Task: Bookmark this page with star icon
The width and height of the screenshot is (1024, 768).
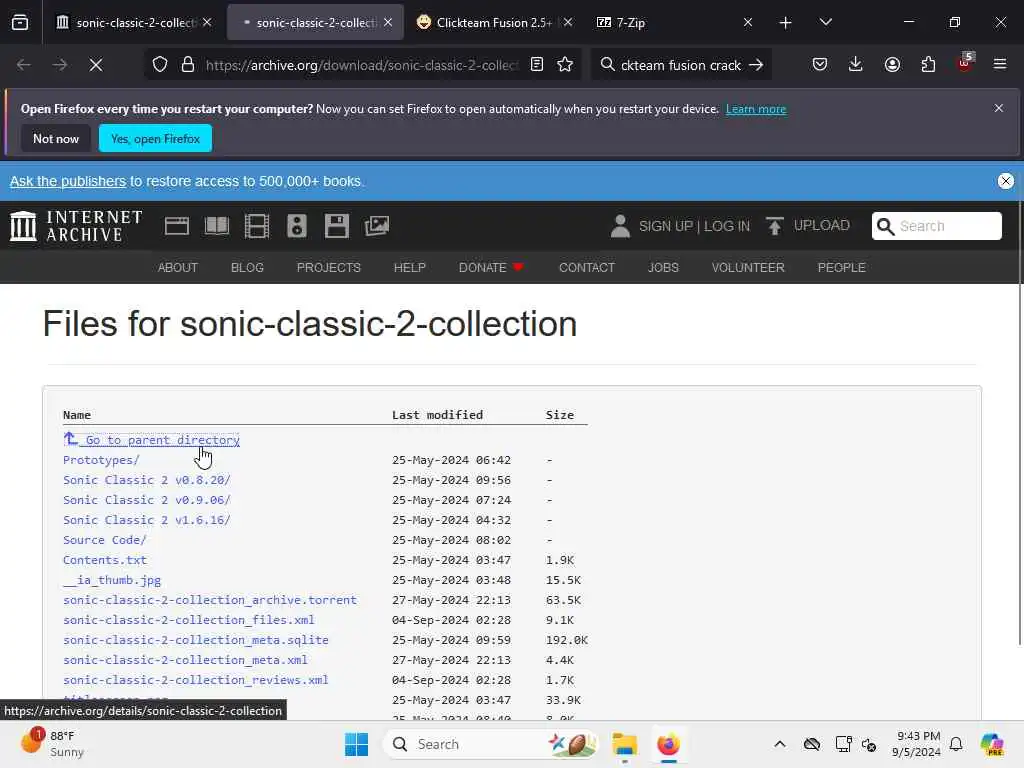Action: pyautogui.click(x=565, y=65)
